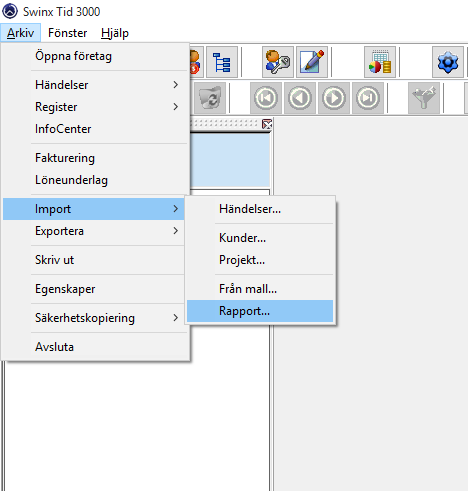Expand the Säkerhetskopiering submenu
The image size is (468, 491).
[94, 318]
